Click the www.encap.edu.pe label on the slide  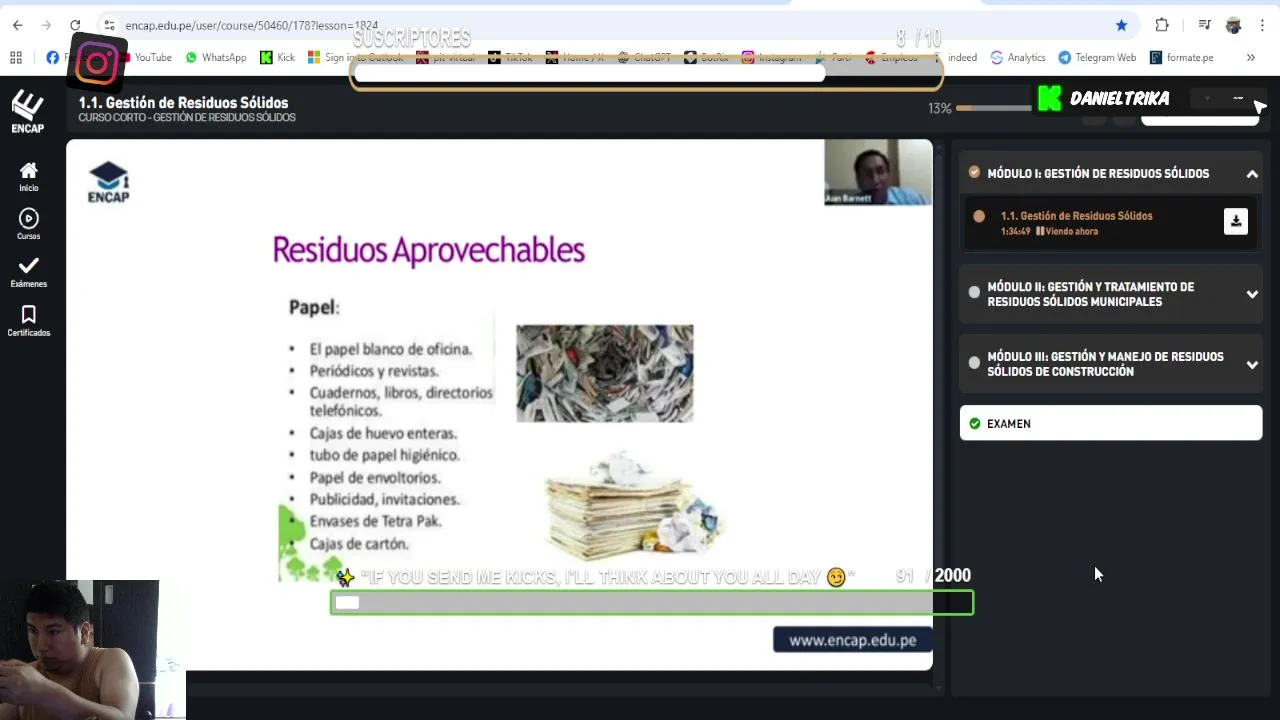coord(852,640)
